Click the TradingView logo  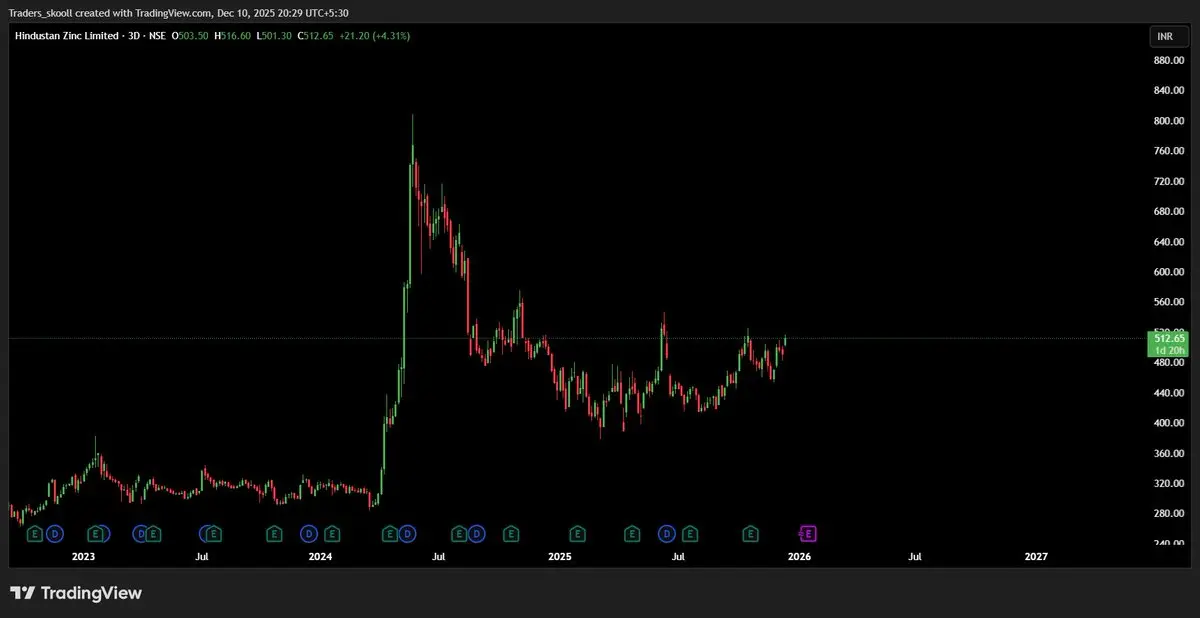(x=76, y=593)
